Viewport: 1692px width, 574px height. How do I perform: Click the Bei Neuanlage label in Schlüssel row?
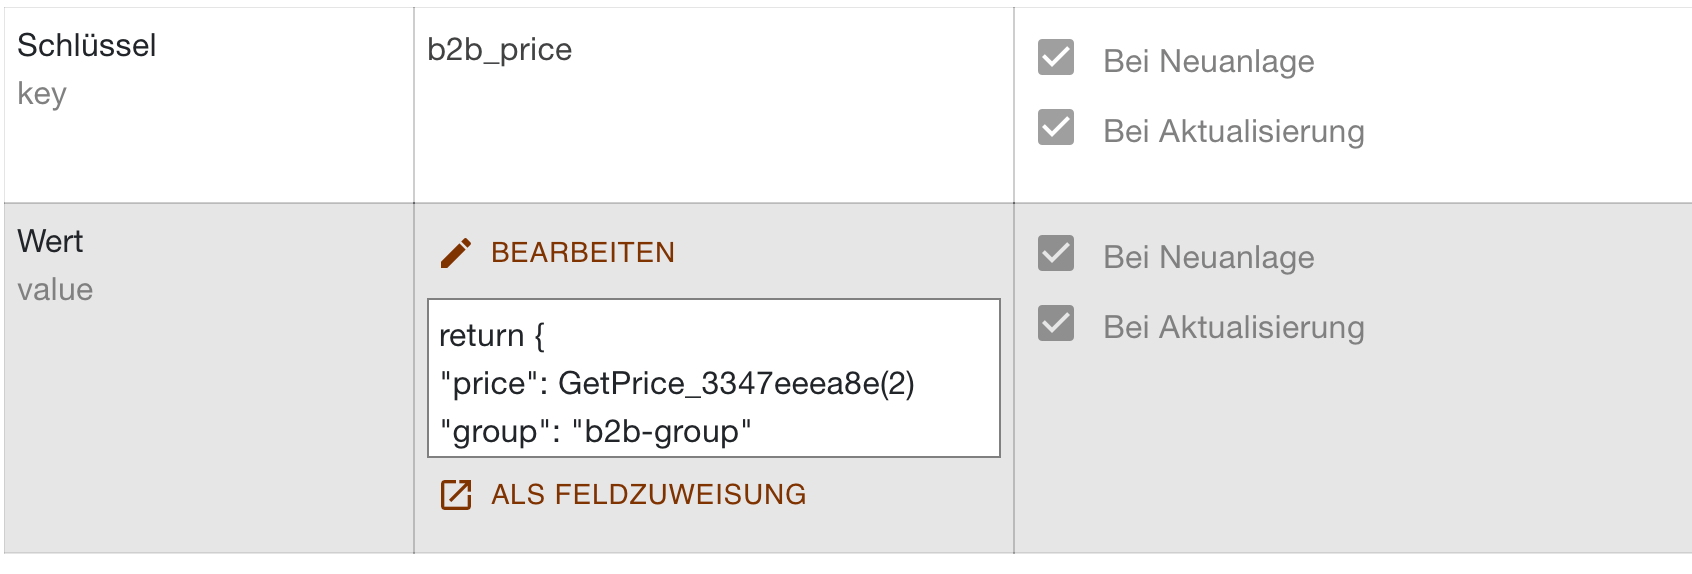pos(1209,61)
